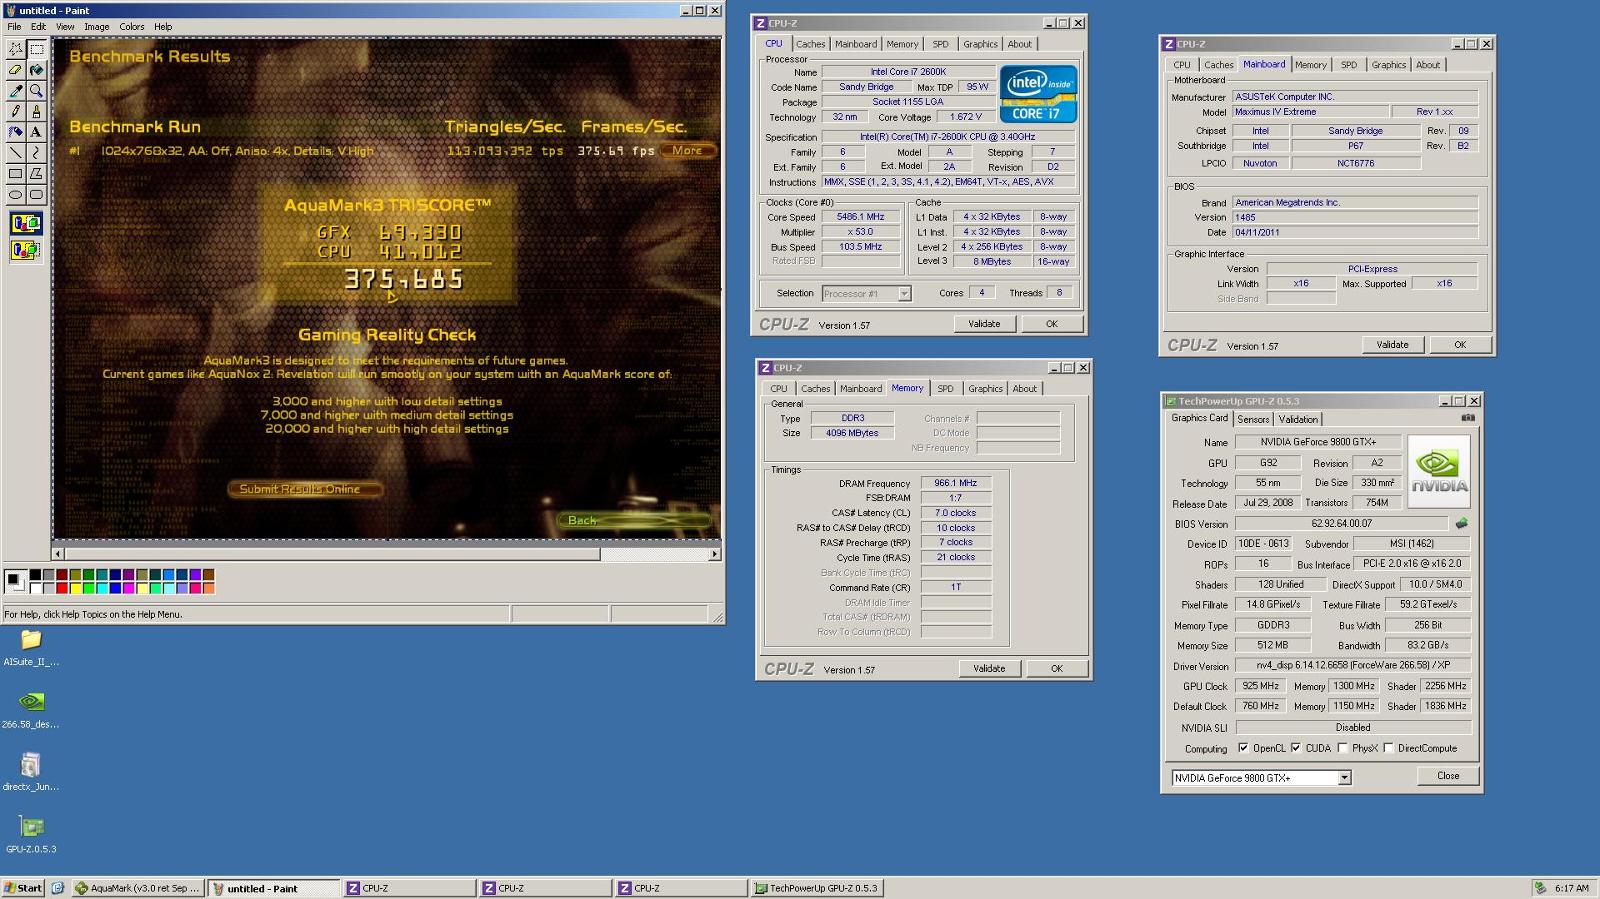
Task: Click Validate in the CPU-Z Mainboard window
Action: [x=1392, y=345]
